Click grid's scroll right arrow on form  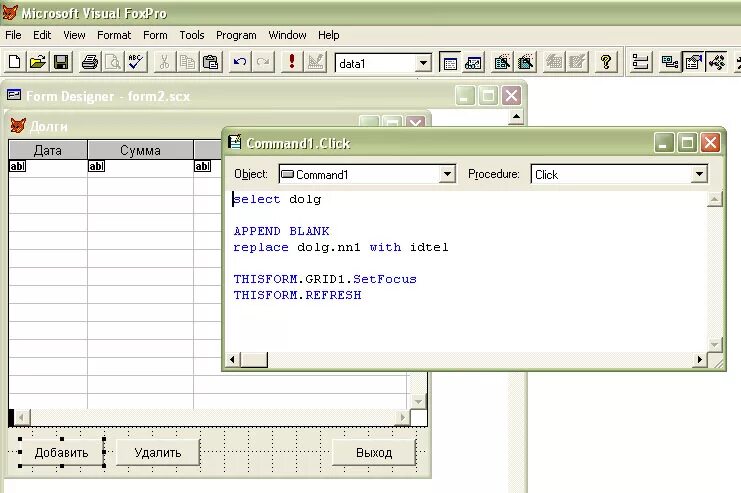(x=403, y=417)
